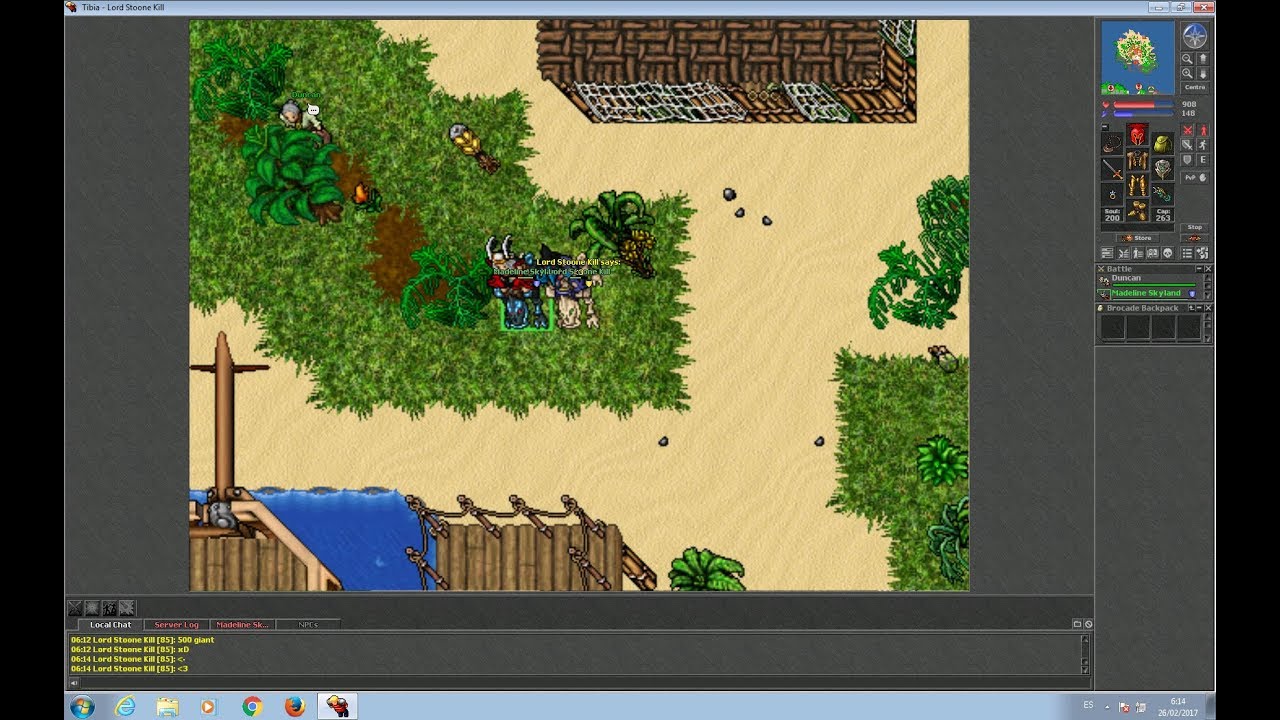Image resolution: width=1280 pixels, height=720 pixels.
Task: Click the island minimap view
Action: (1137, 58)
